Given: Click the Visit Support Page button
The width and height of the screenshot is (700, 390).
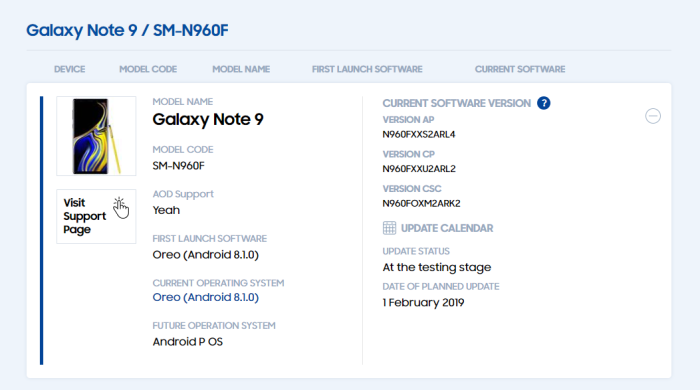Looking at the screenshot, I should (96, 216).
